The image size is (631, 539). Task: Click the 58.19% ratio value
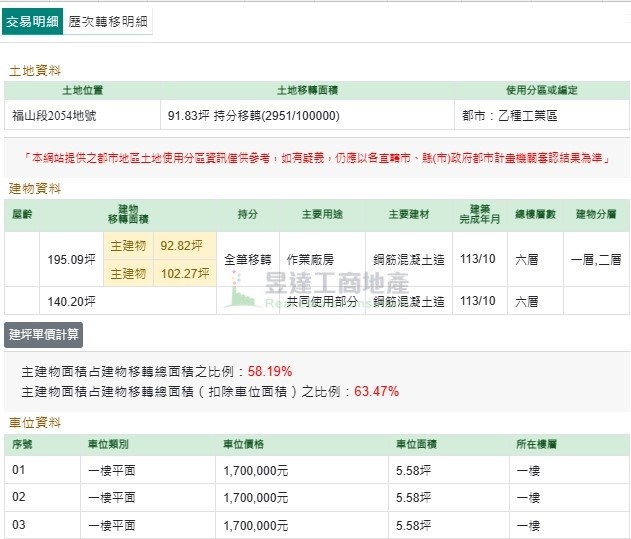(x=269, y=371)
